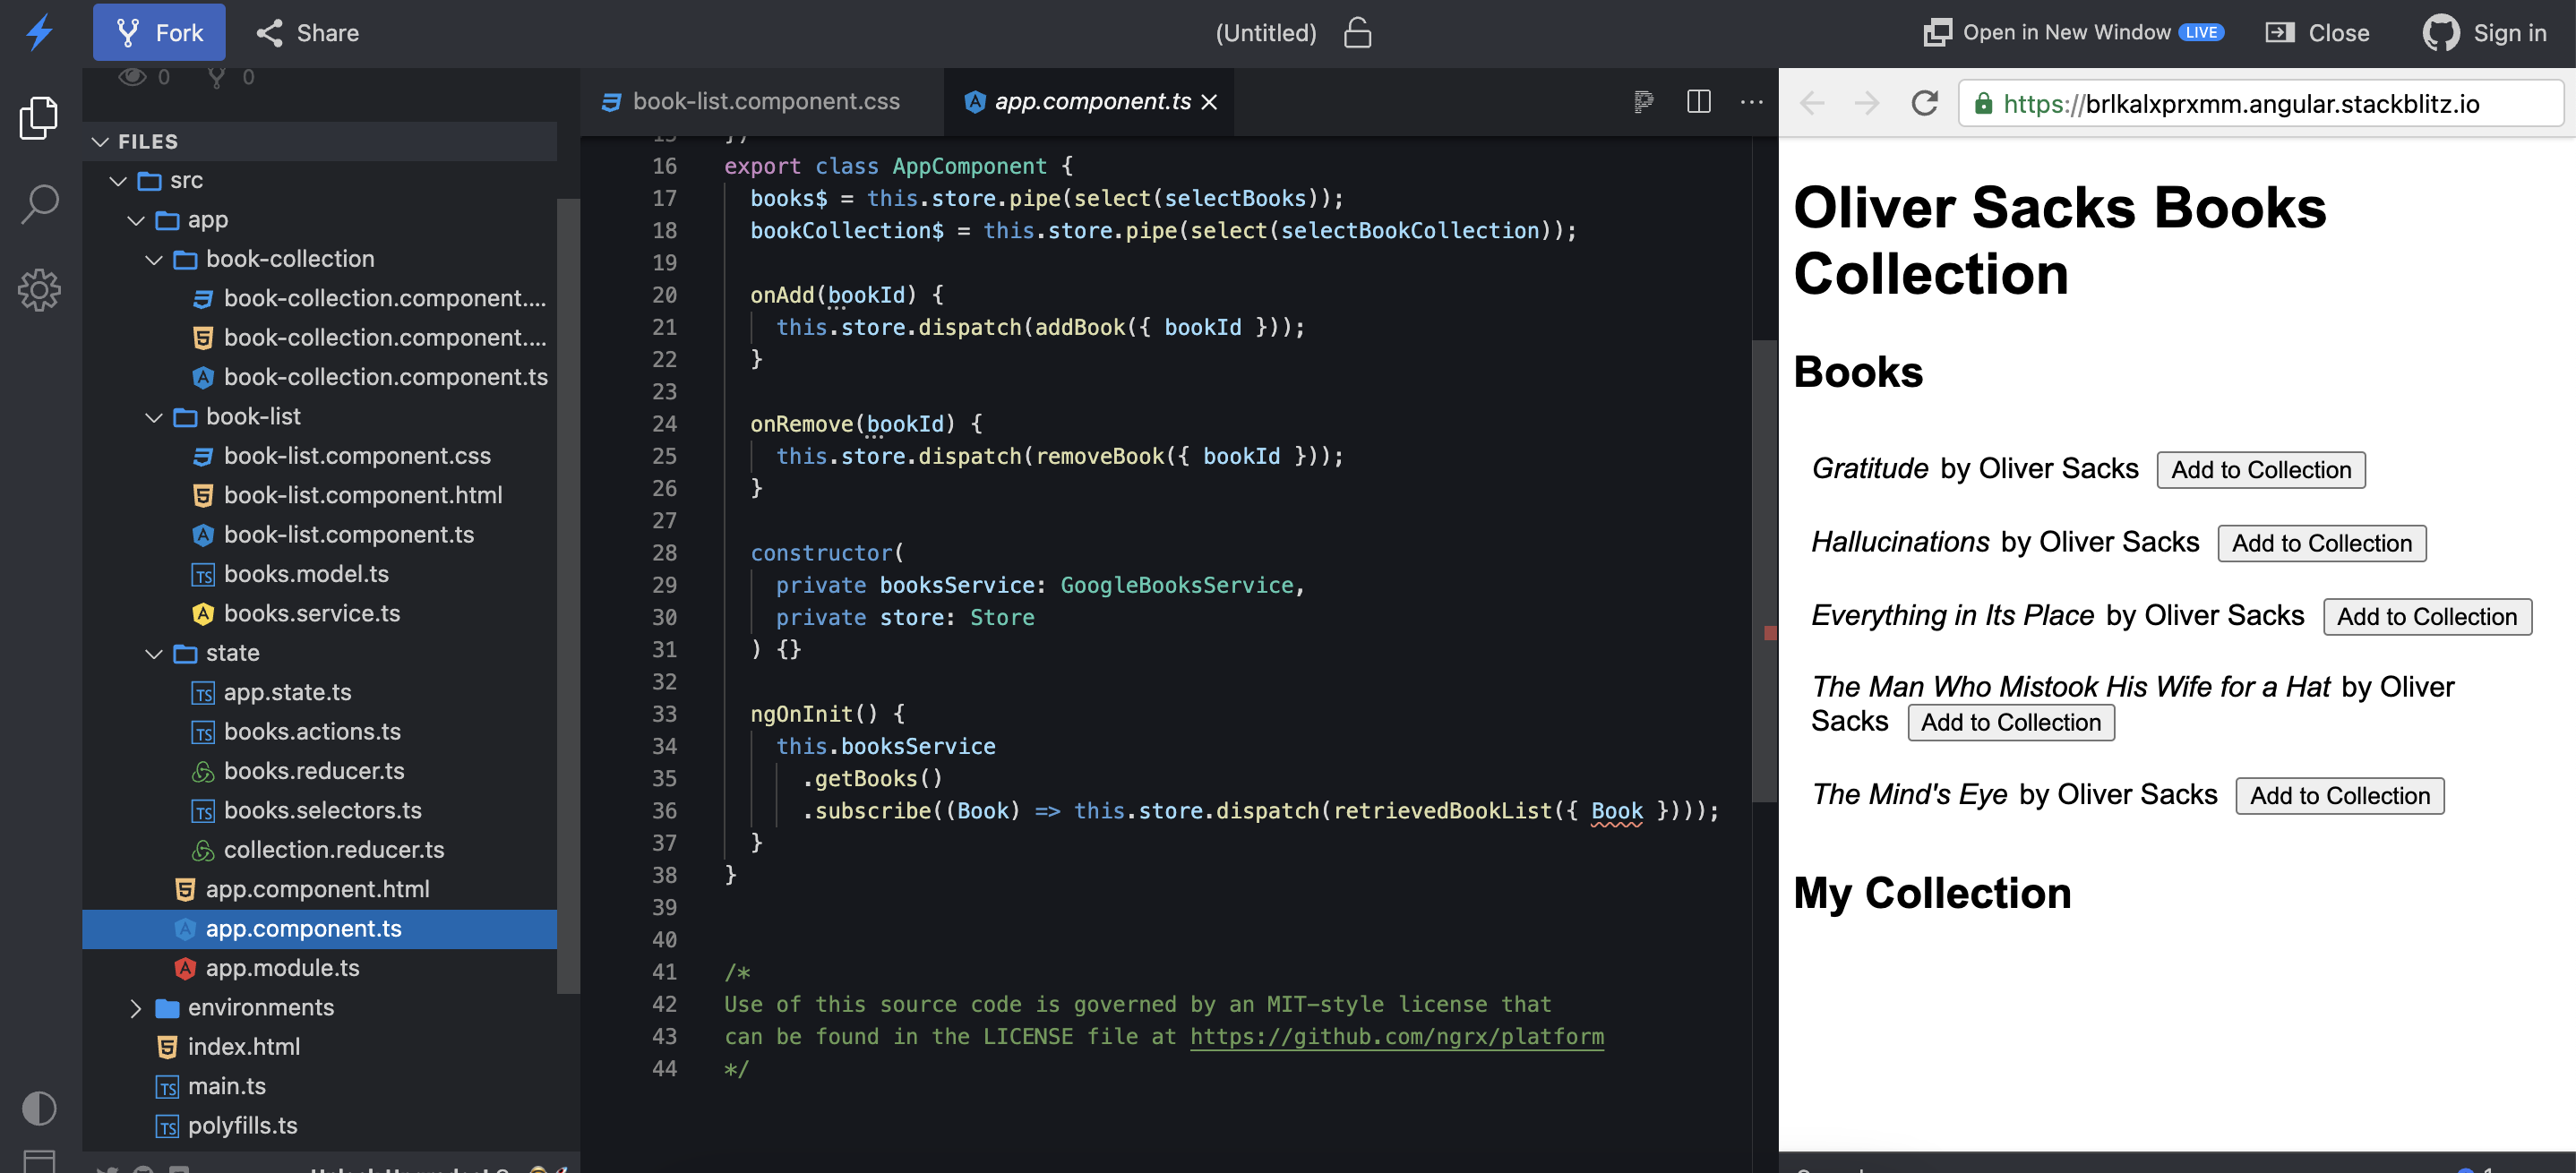Click Open in New Window
Viewport: 2576px width, 1173px height.
(2073, 33)
